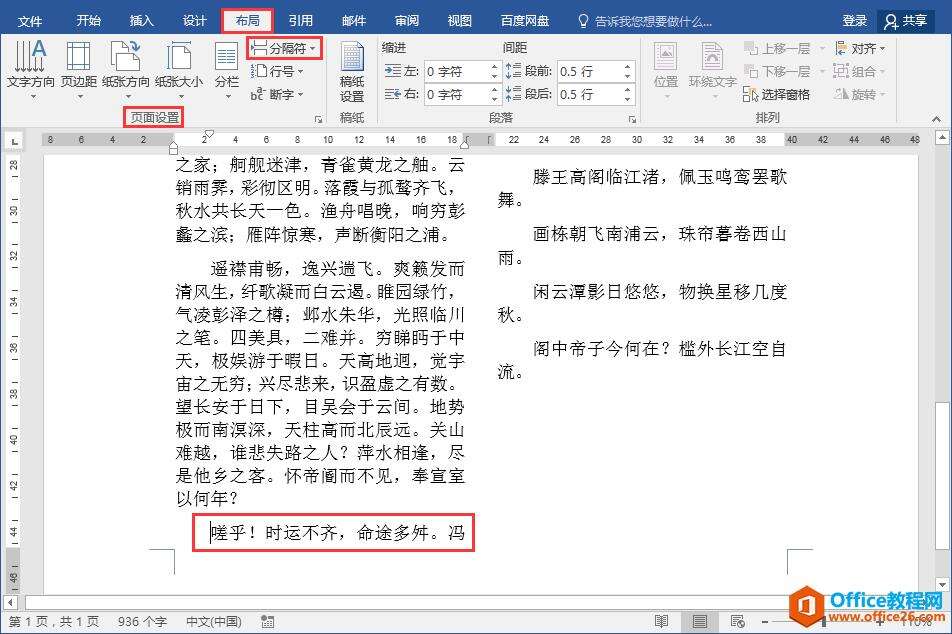Click the 登录 sign-in link

click(x=854, y=21)
